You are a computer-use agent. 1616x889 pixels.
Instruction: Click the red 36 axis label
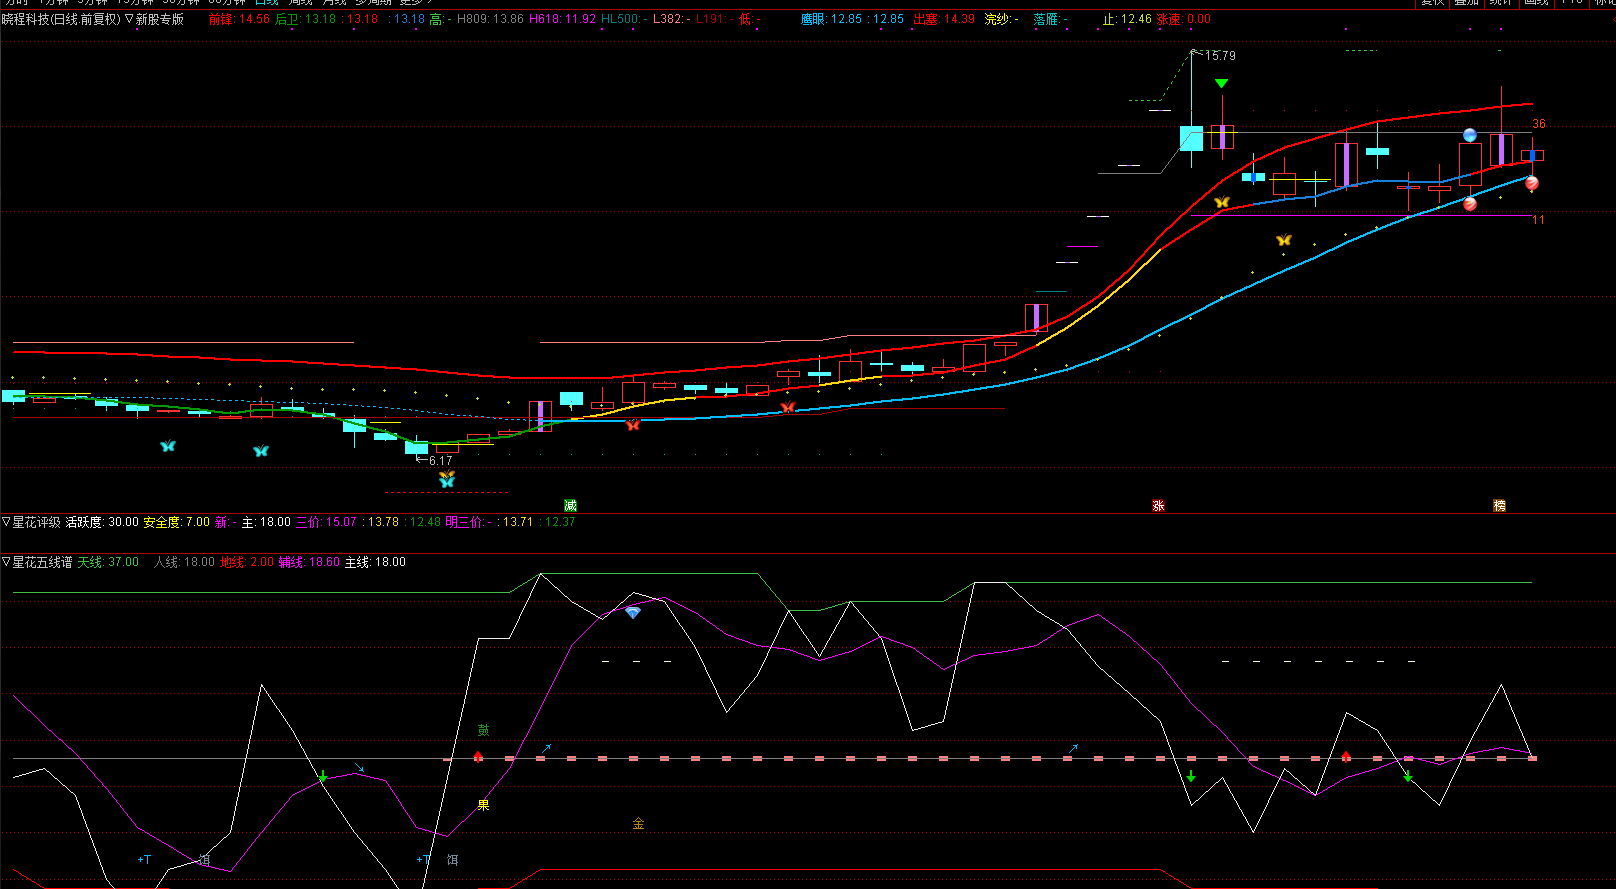[1538, 124]
